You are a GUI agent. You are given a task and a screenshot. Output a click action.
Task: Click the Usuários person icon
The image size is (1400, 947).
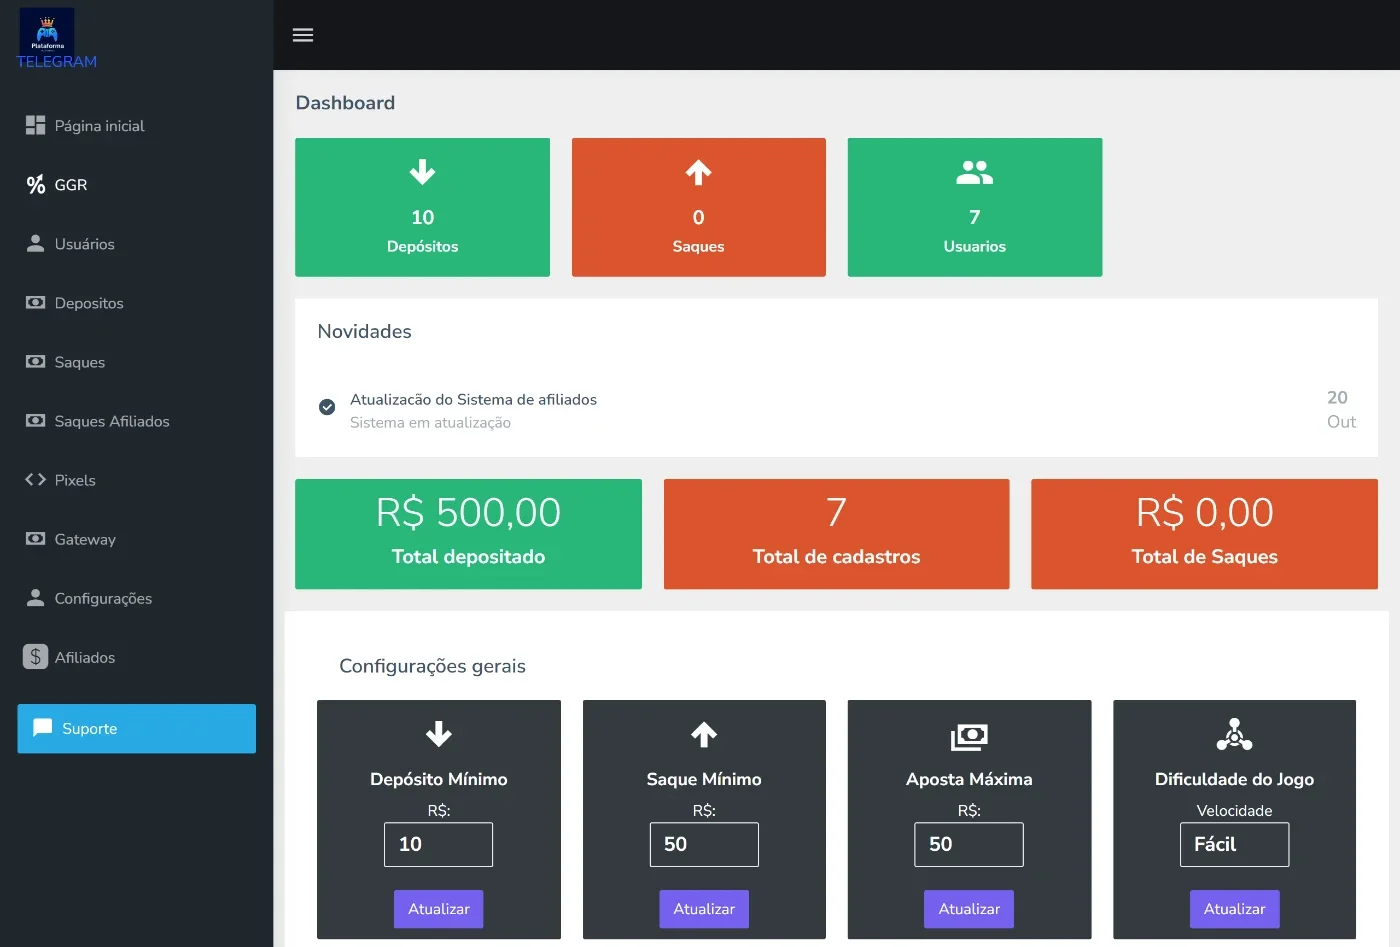[35, 243]
